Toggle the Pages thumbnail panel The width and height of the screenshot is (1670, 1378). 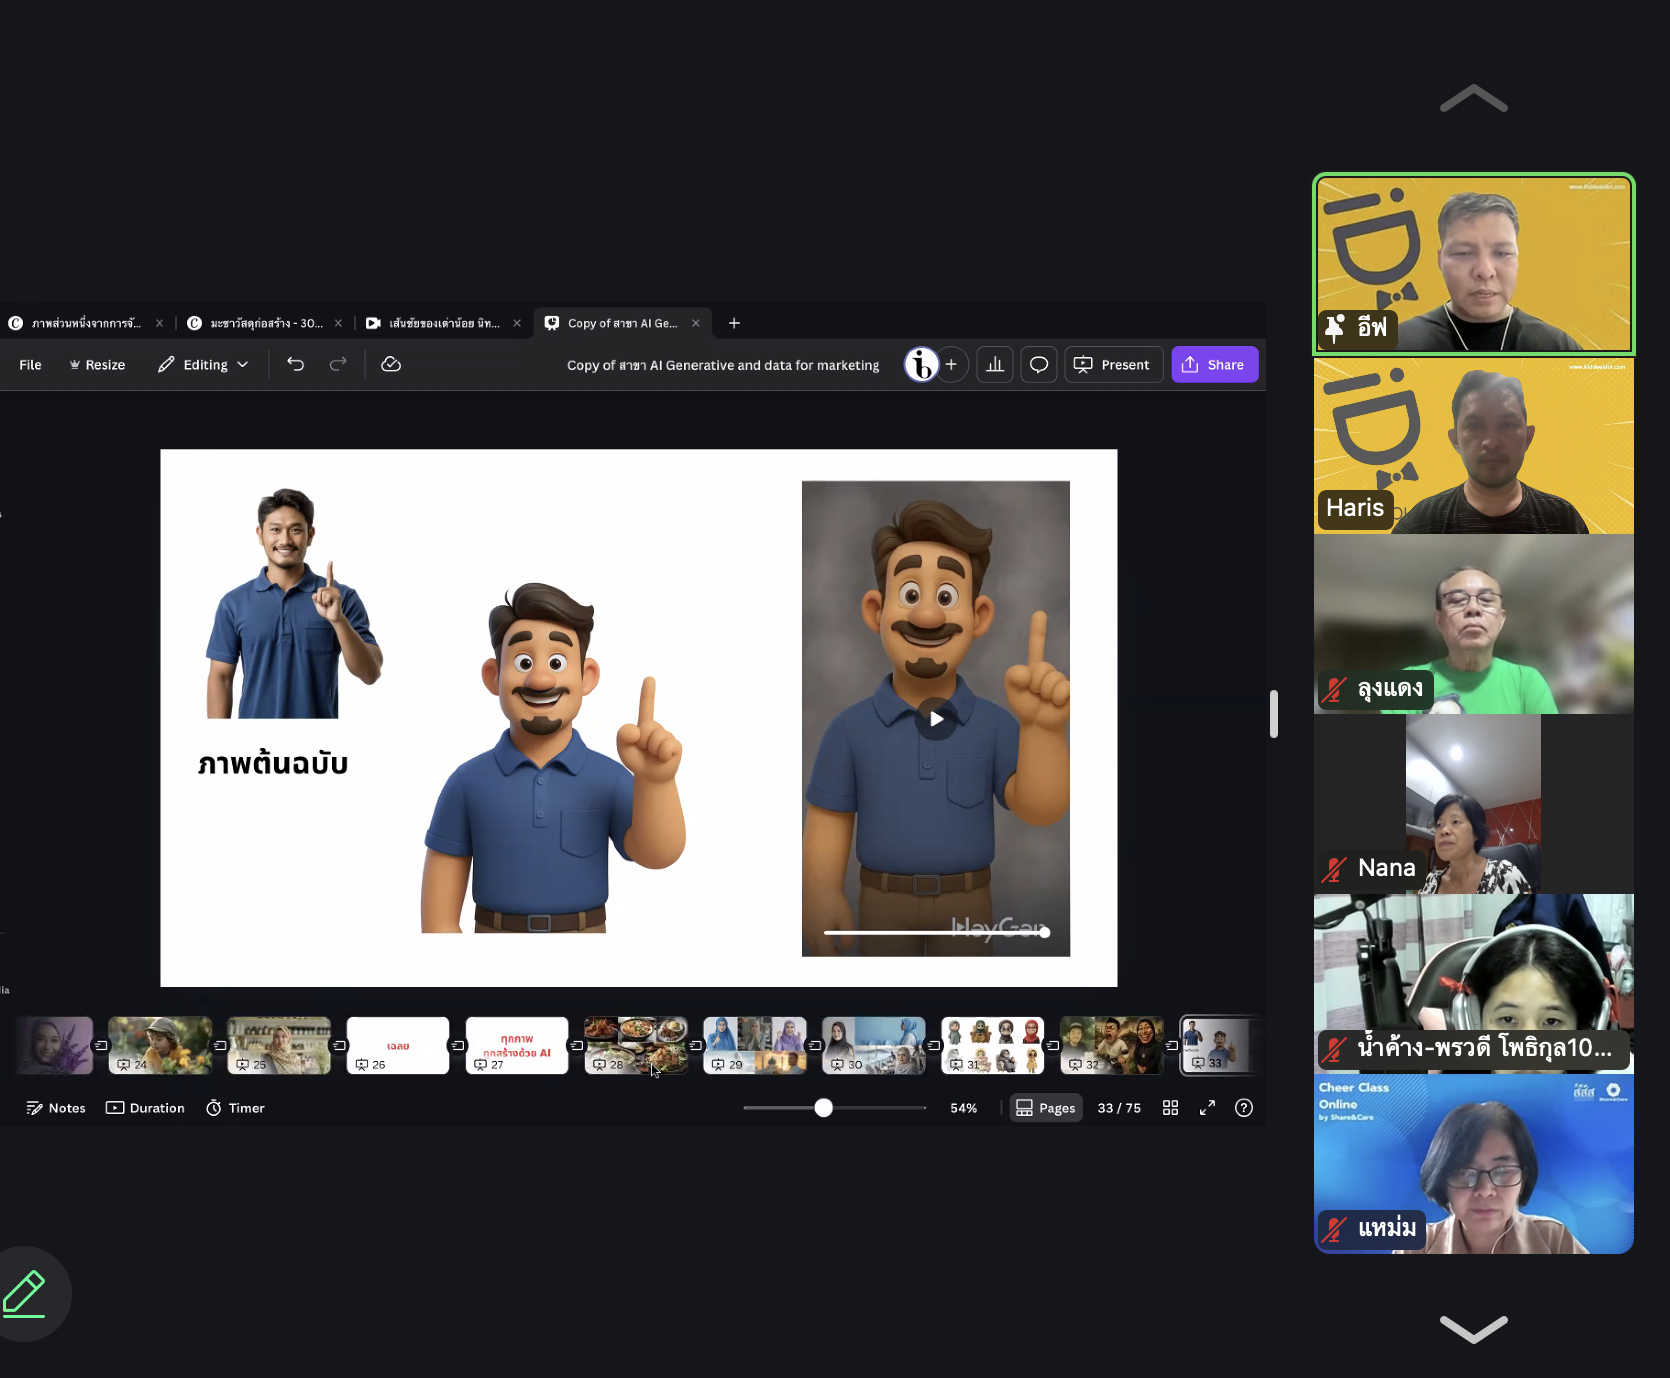point(1046,1108)
